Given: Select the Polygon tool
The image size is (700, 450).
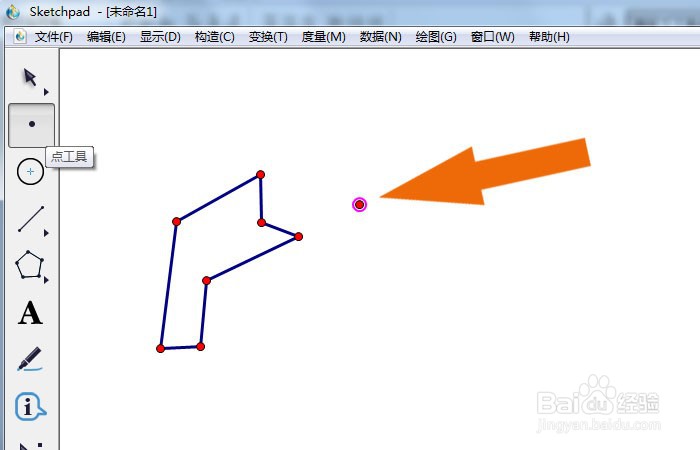Looking at the screenshot, I should (29, 265).
